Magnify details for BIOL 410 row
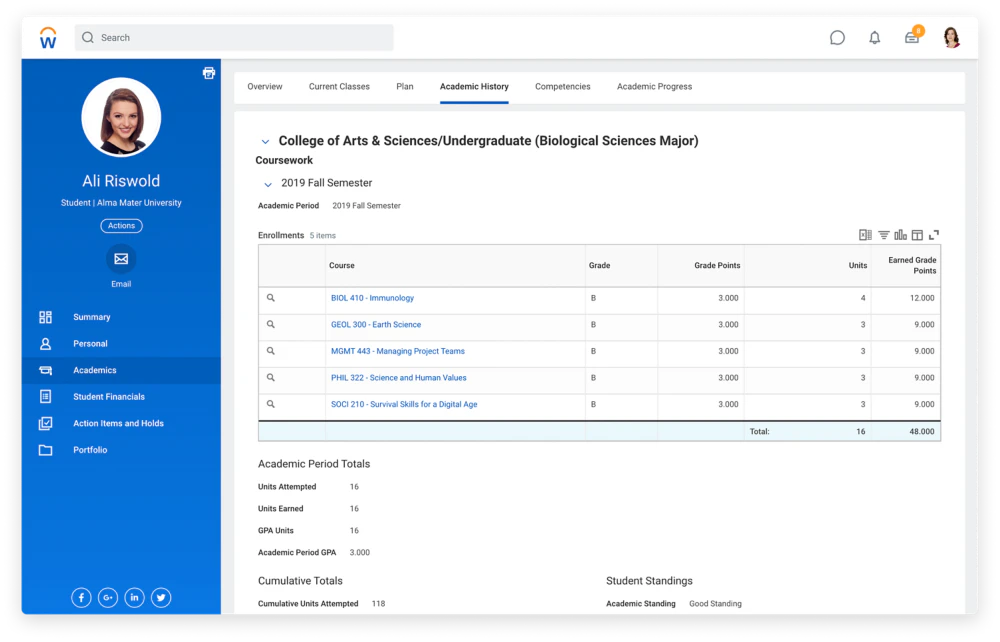 point(271,297)
